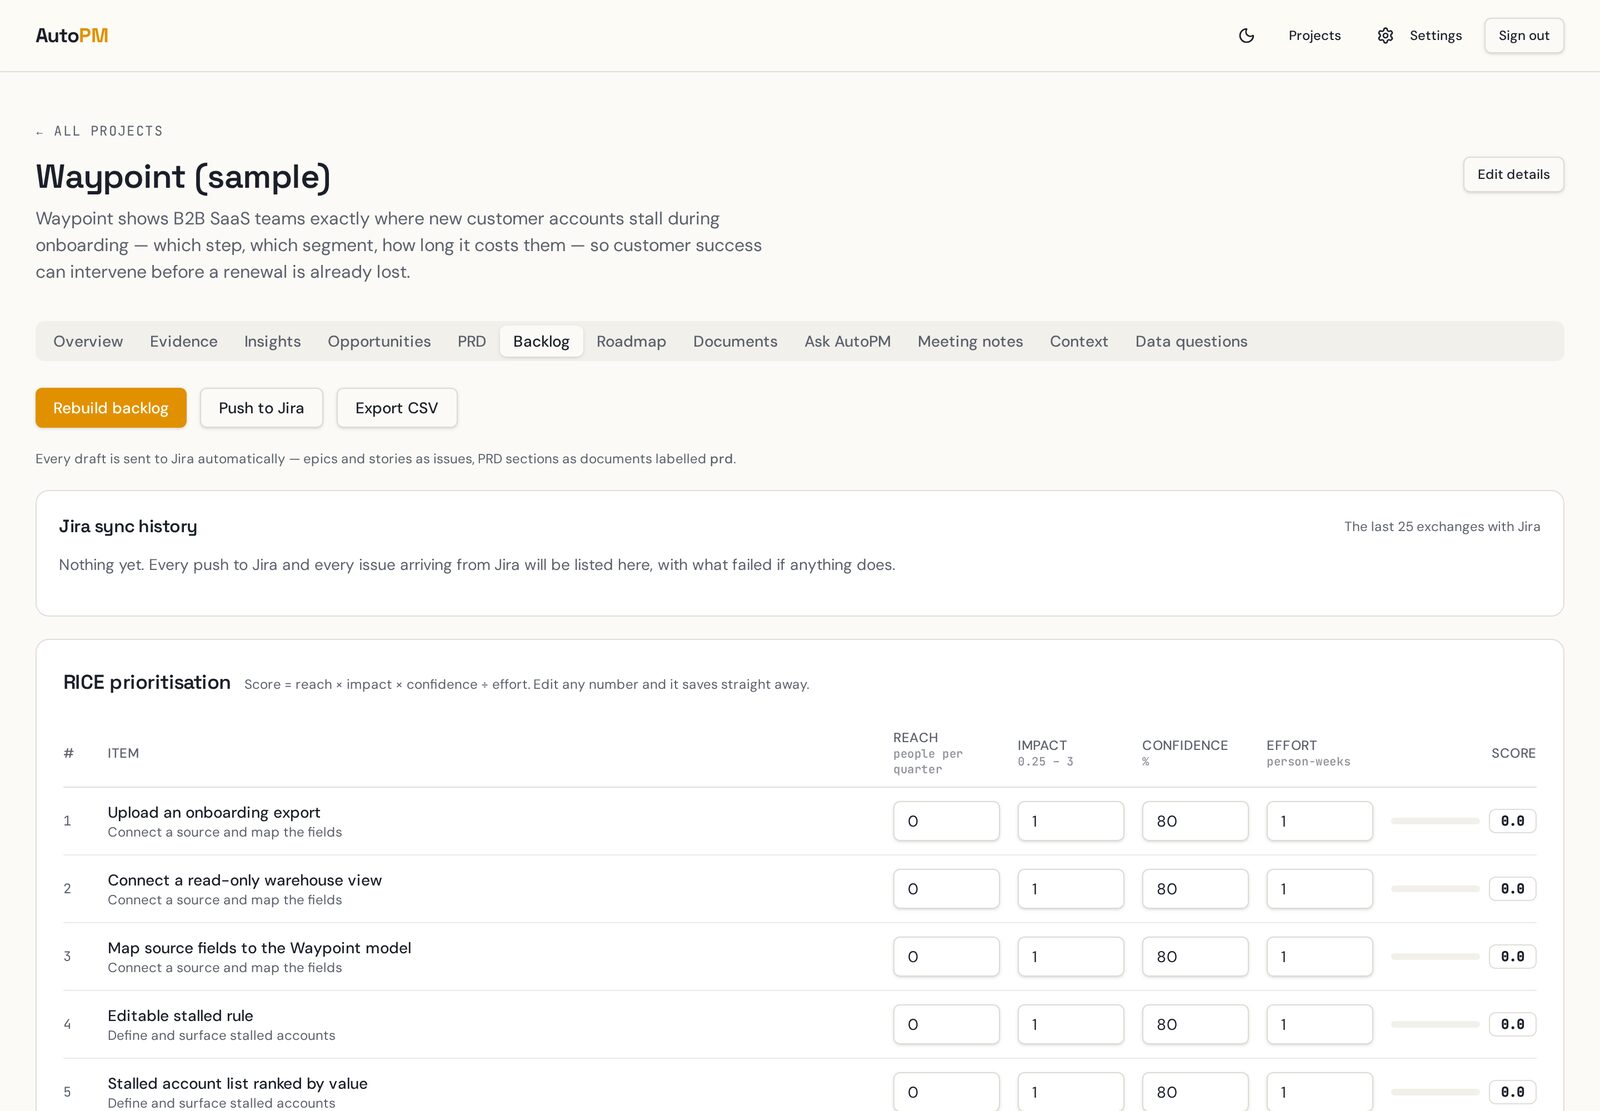
Task: Click Push to Jira button
Action: (x=261, y=408)
